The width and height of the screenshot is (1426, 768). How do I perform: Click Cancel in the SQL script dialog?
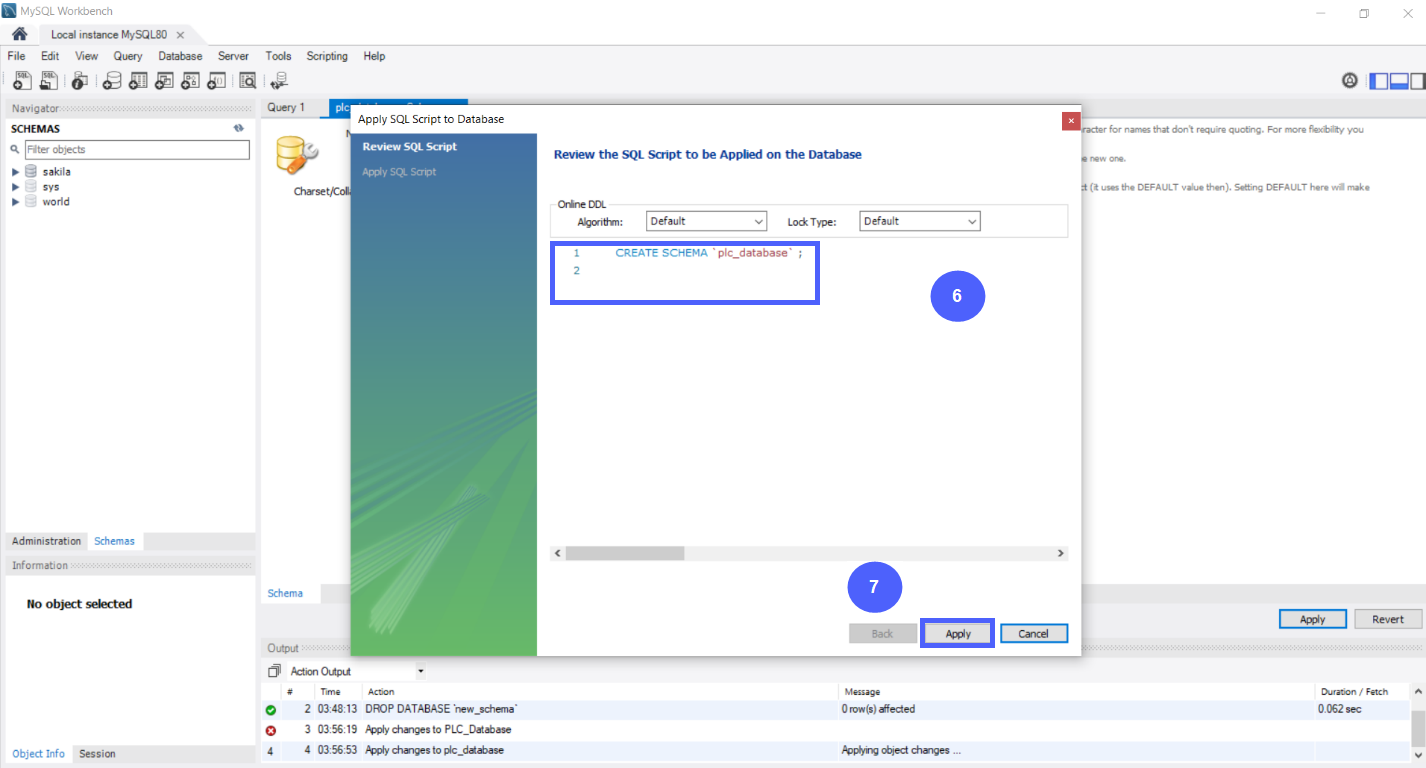coord(1033,634)
